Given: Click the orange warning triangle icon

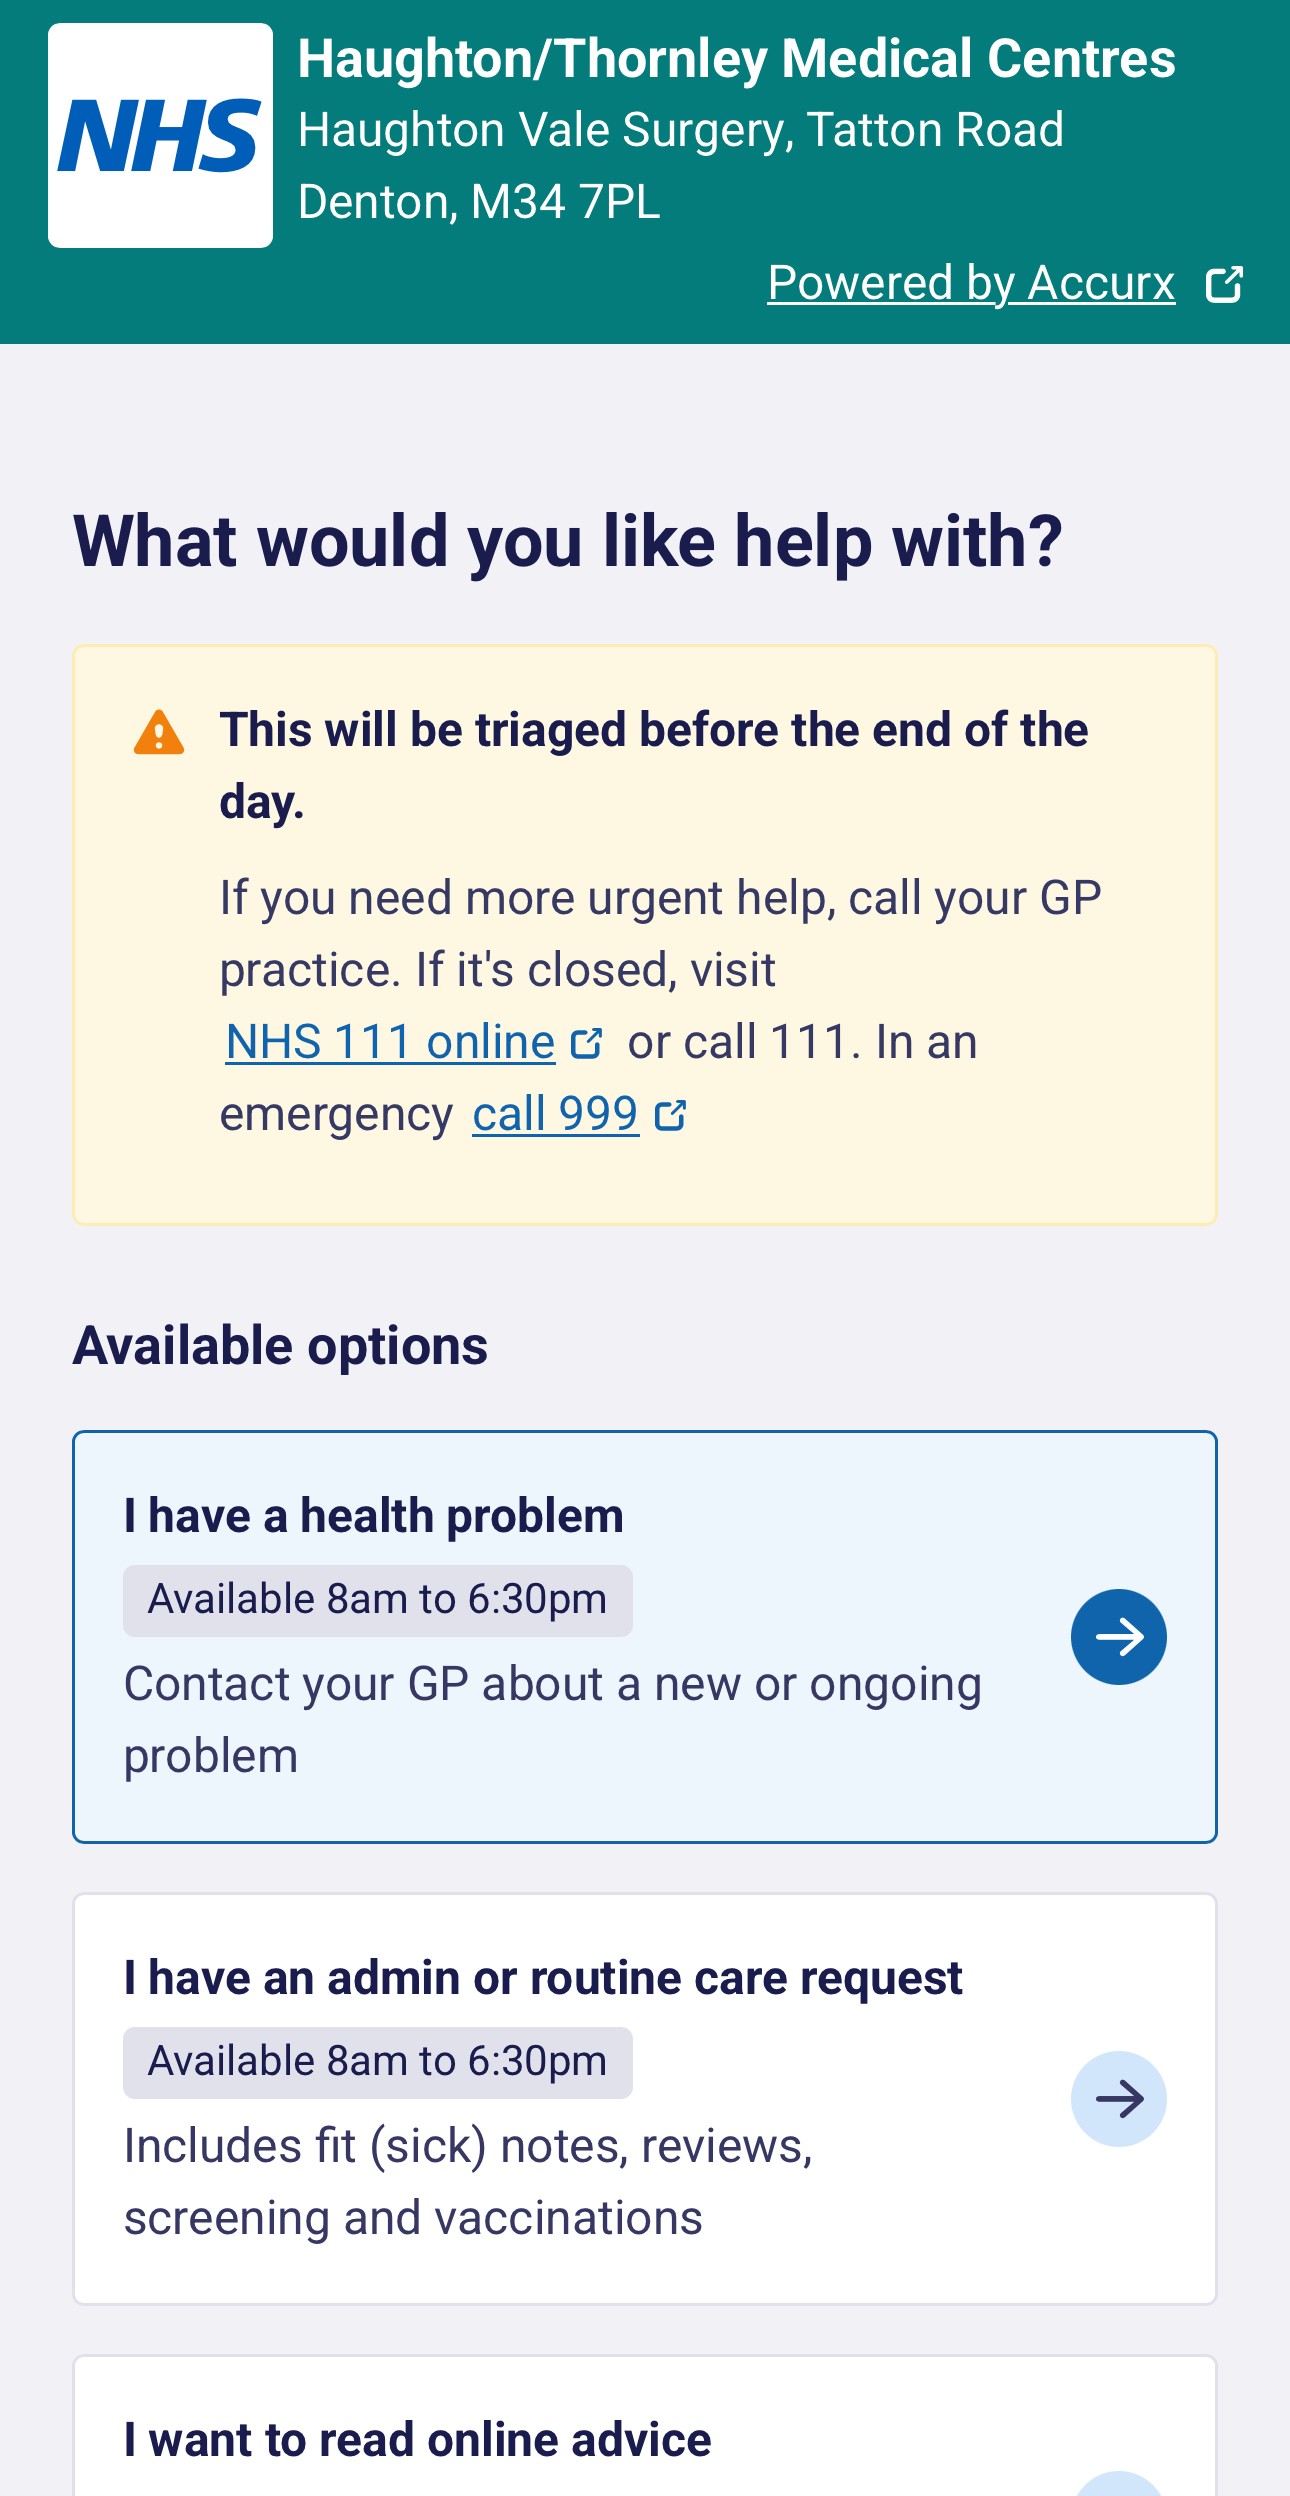Looking at the screenshot, I should tap(159, 732).
